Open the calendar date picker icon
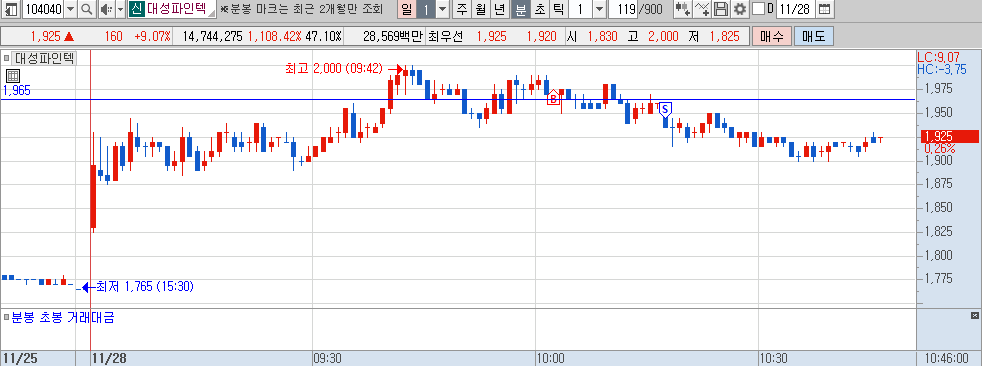 (825, 9)
